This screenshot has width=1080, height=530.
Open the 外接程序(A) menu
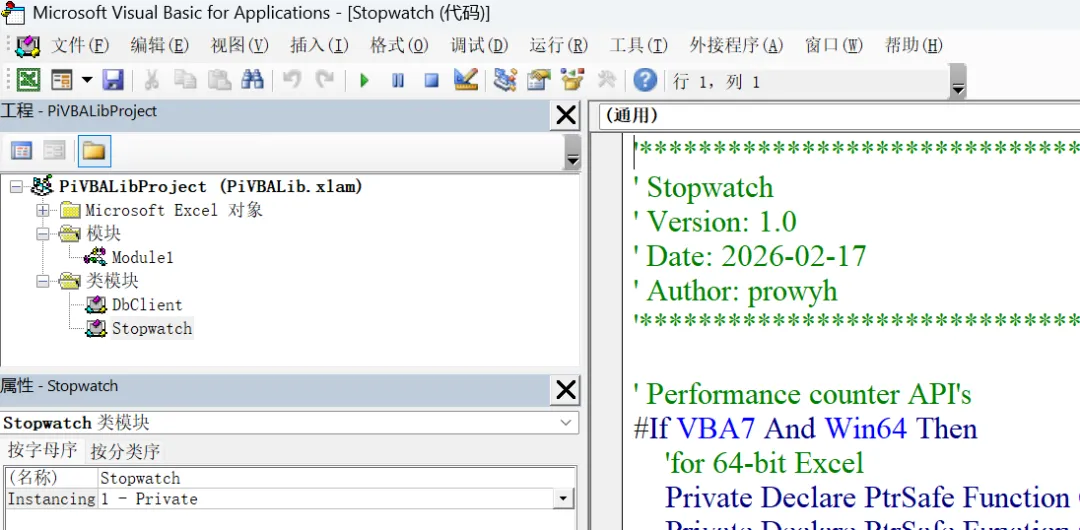(736, 45)
